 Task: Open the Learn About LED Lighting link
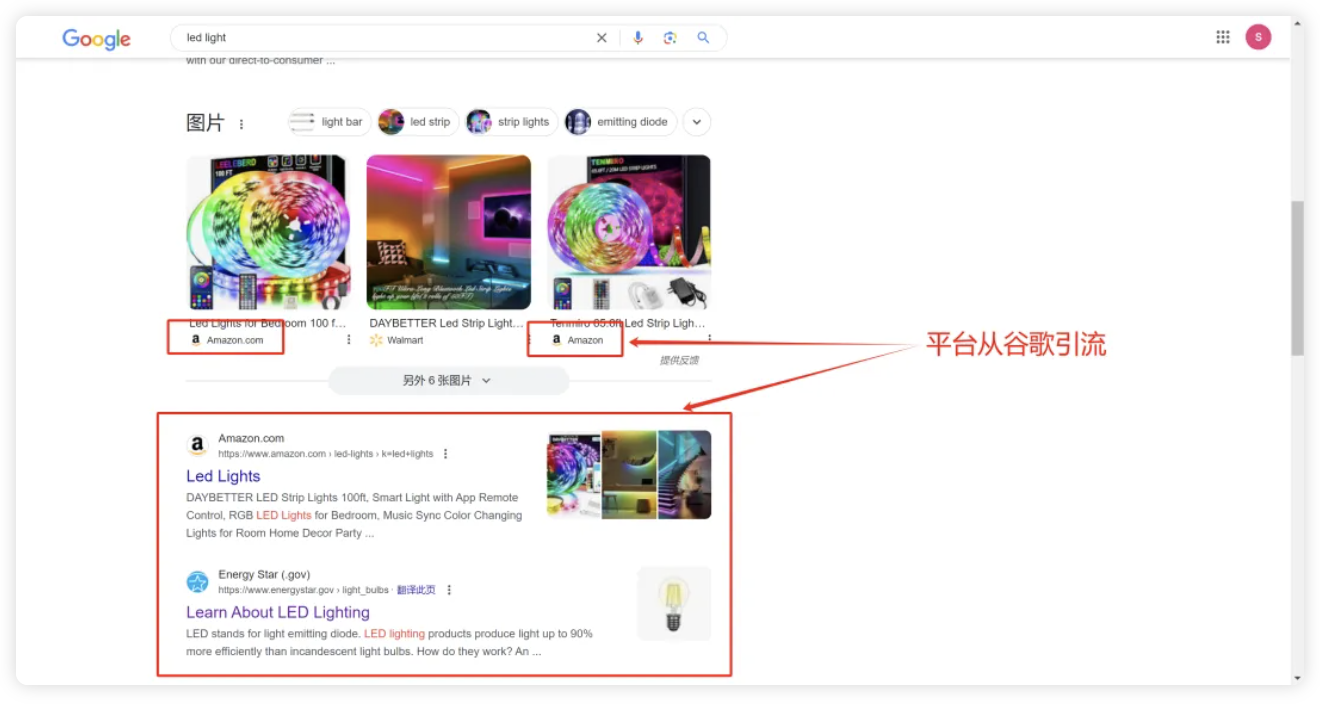click(278, 612)
